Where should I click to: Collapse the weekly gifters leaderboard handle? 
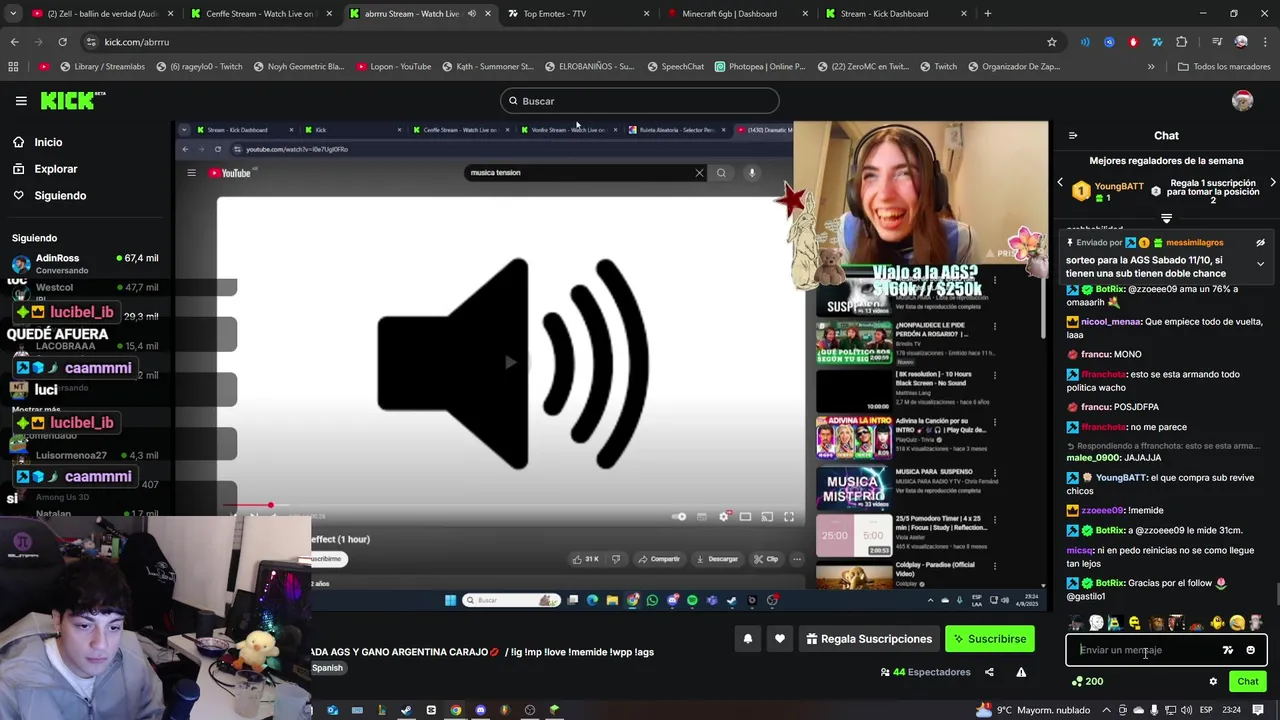click(x=1166, y=218)
